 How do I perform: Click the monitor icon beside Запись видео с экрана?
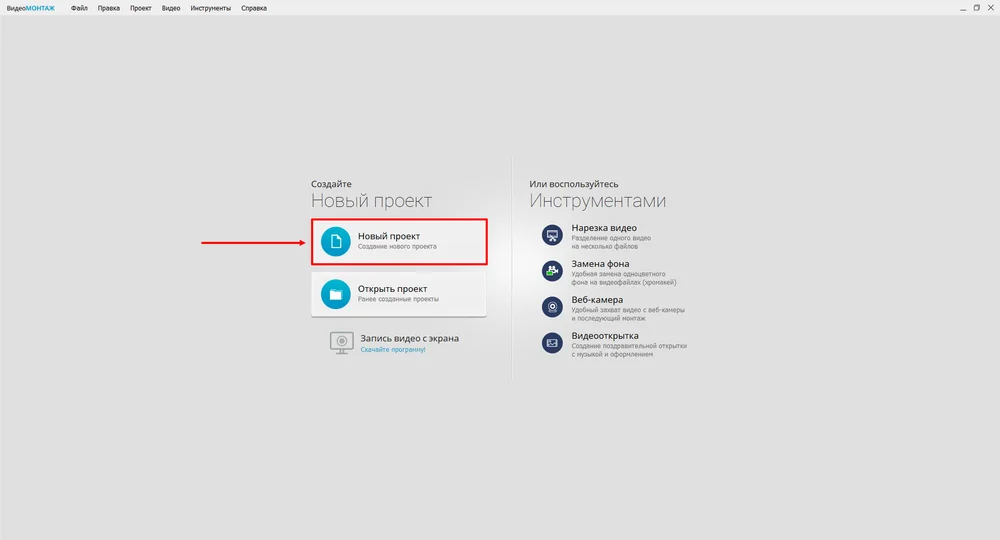click(x=341, y=343)
